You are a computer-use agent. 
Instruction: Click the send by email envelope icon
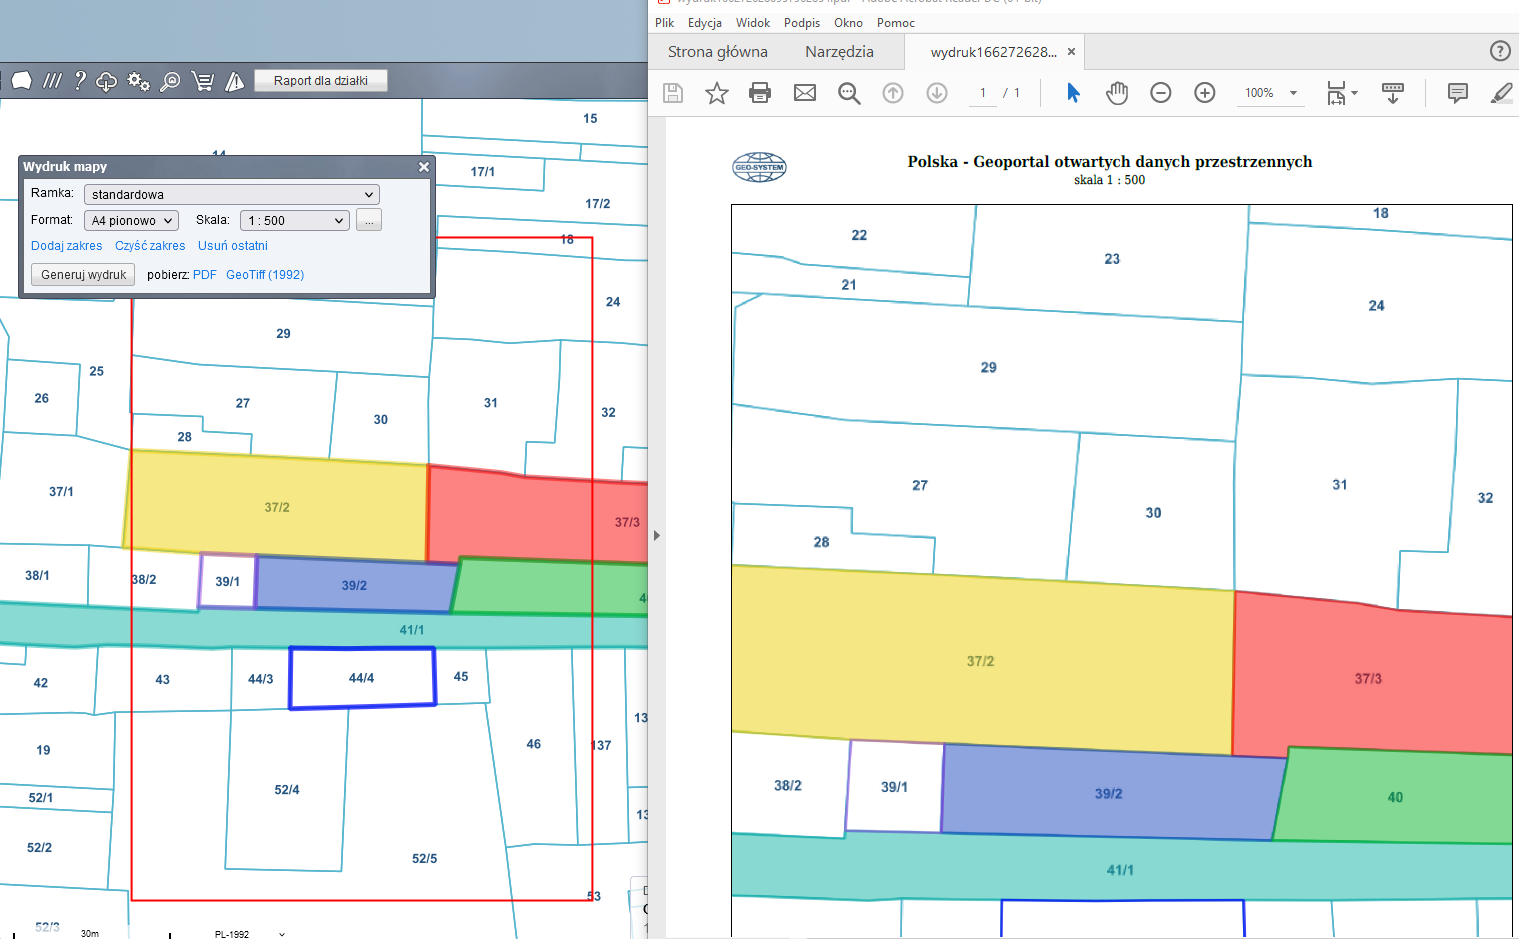click(x=805, y=93)
